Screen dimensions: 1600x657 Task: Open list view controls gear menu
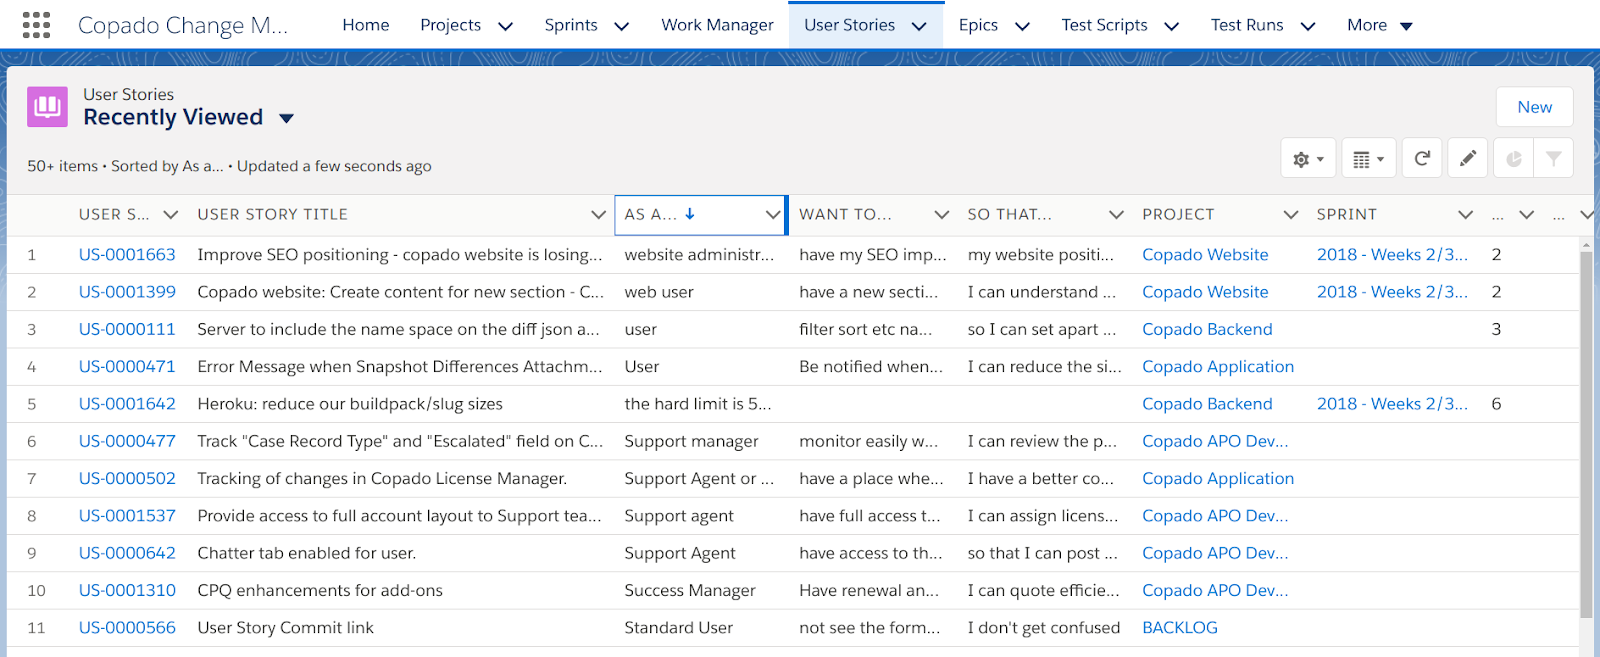(1308, 159)
